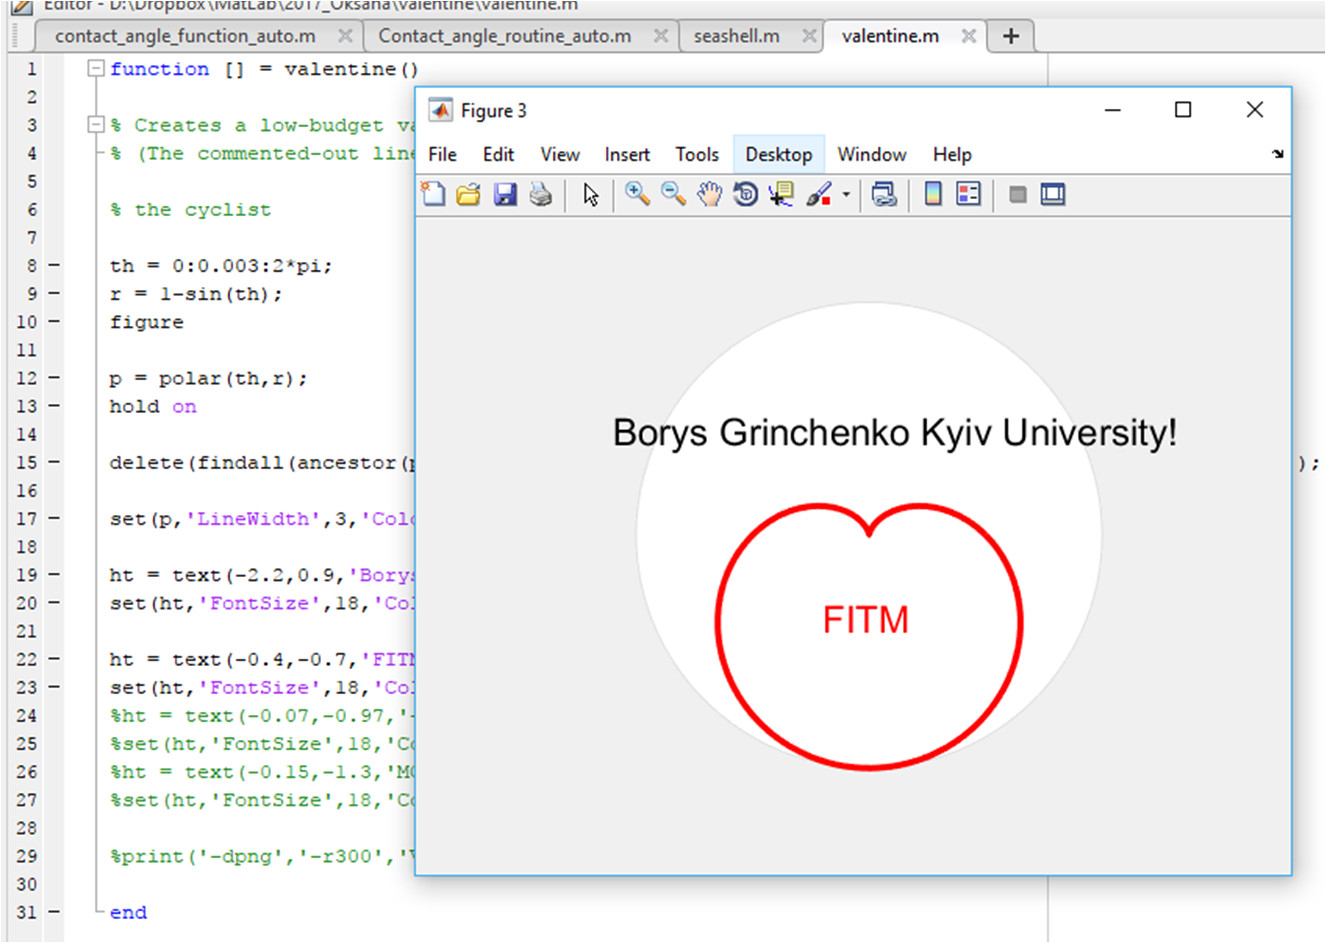The height and width of the screenshot is (943, 1326).
Task: Enable the Data Cursor tool
Action: point(781,194)
